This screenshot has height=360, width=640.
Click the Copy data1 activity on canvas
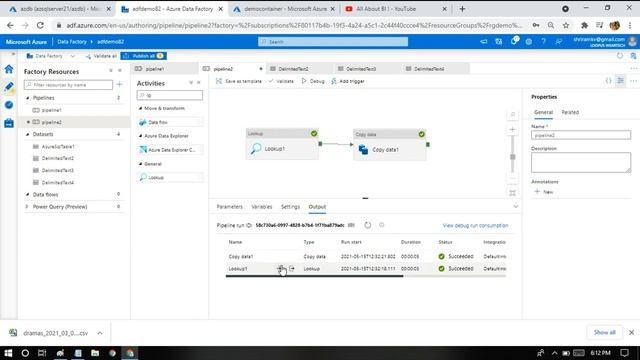(x=390, y=145)
